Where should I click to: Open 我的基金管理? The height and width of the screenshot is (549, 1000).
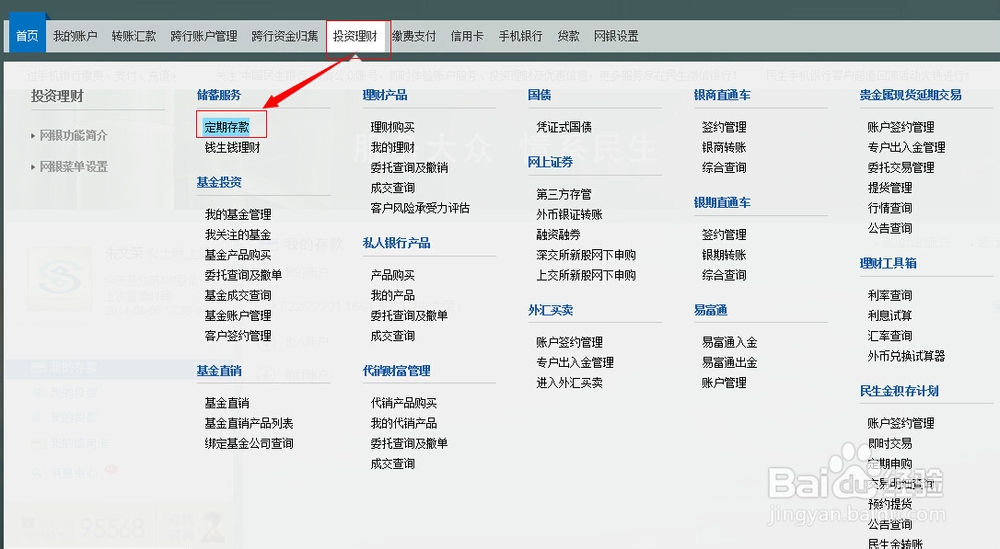(x=238, y=214)
